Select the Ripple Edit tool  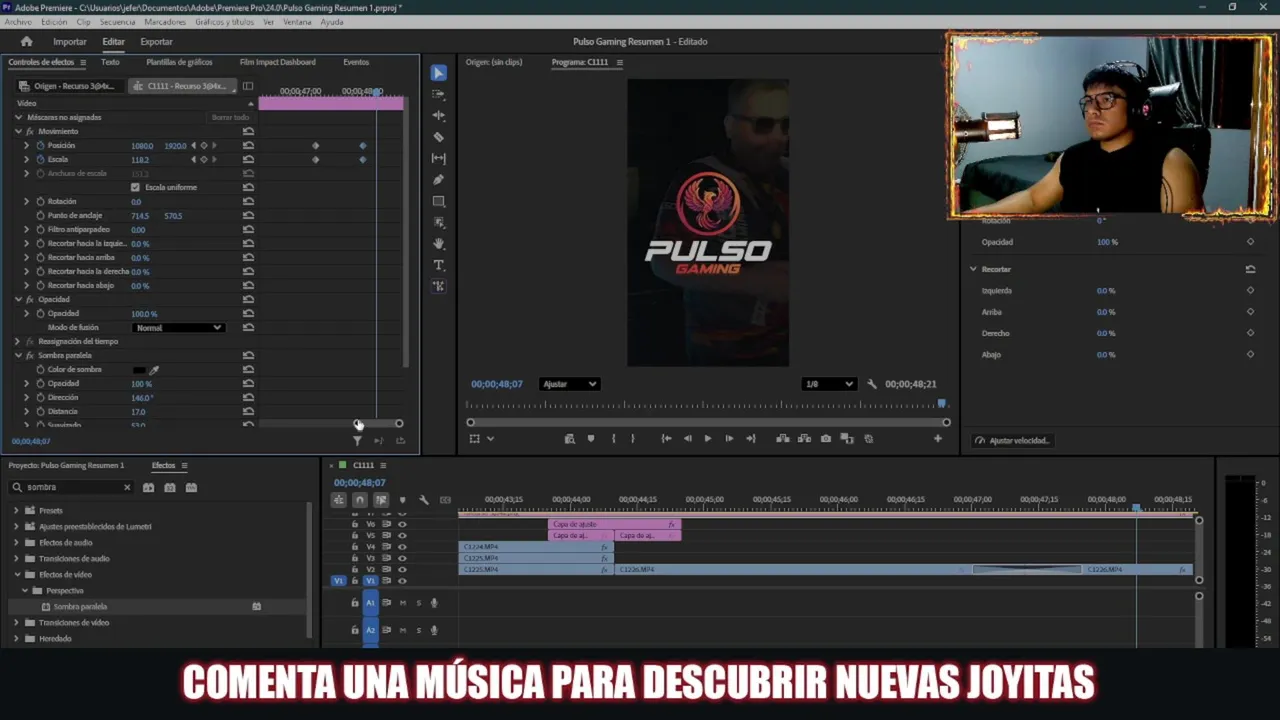coord(439,116)
